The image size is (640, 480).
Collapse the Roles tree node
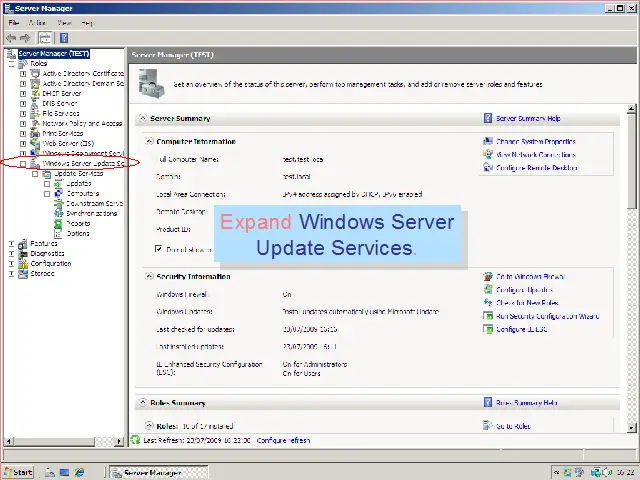(x=11, y=64)
